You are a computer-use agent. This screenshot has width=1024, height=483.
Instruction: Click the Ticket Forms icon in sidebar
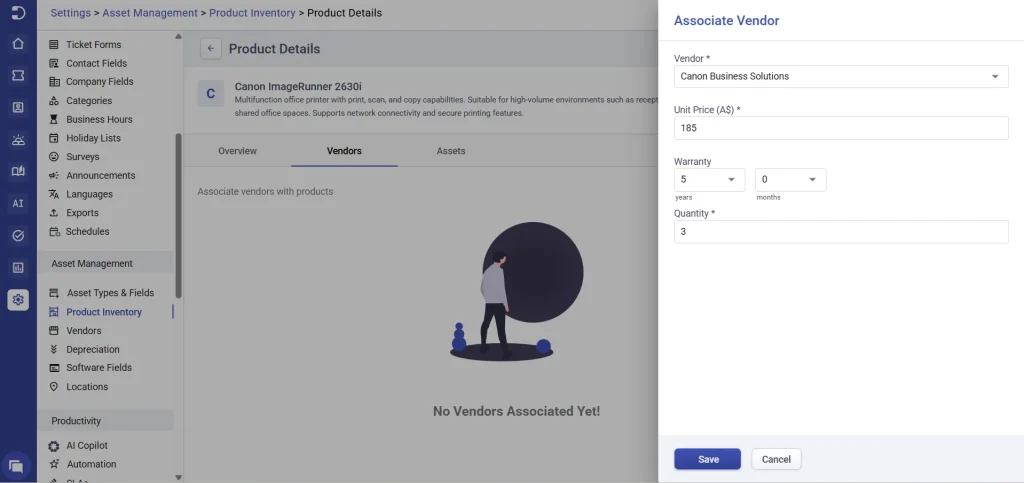[x=54, y=45]
